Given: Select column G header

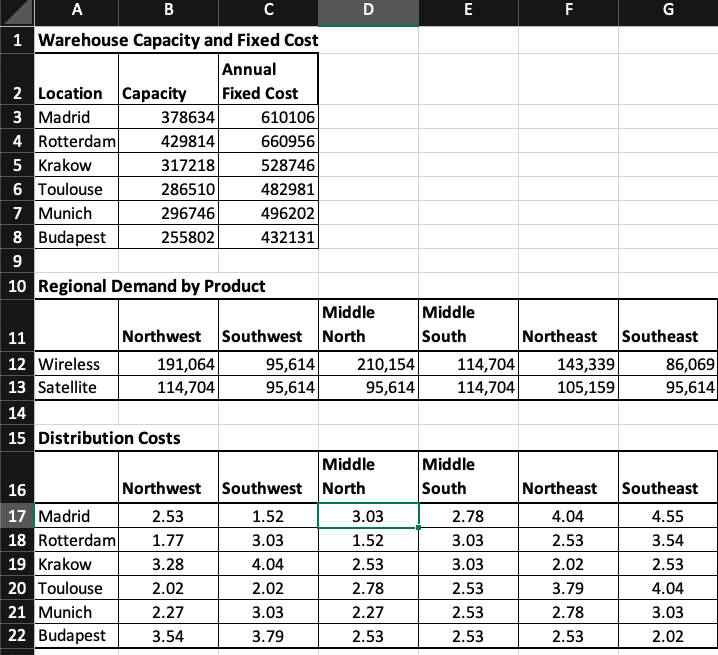Looking at the screenshot, I should (x=668, y=12).
